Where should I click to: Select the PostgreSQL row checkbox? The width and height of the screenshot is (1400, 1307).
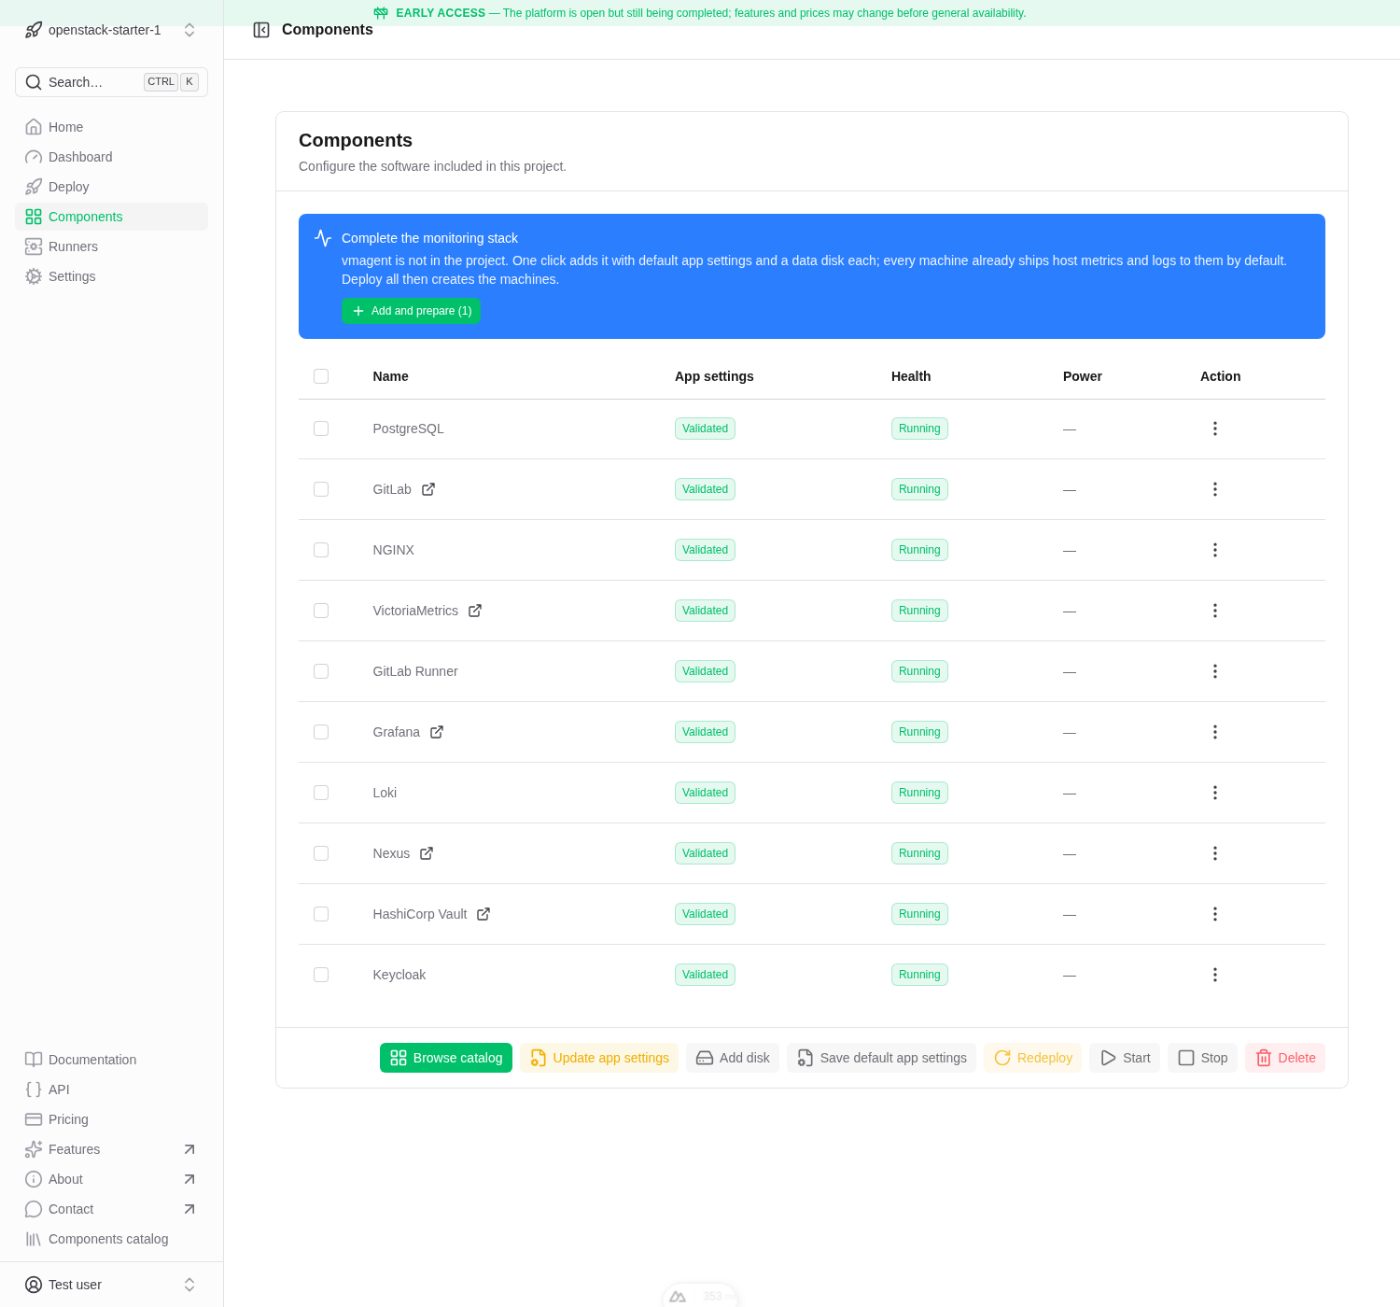click(x=321, y=429)
